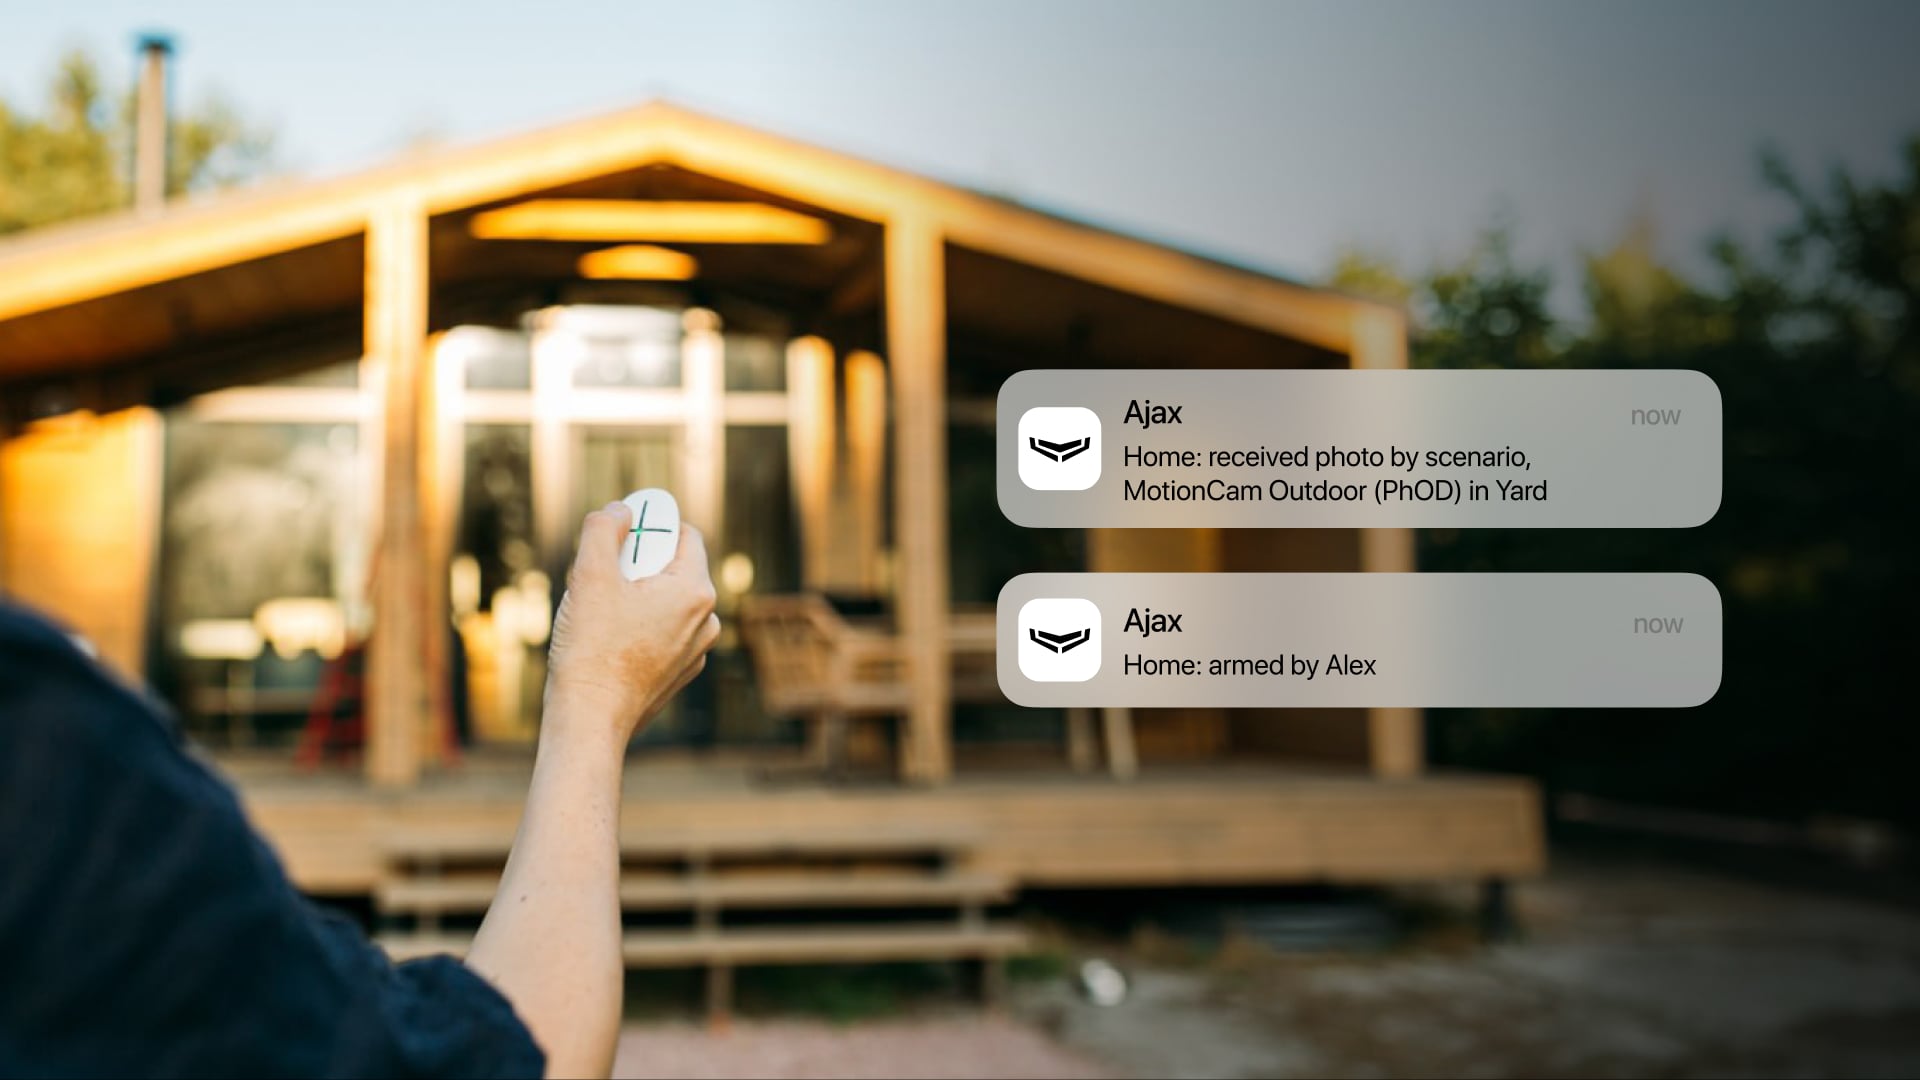
Task: Click the Ajax app icon in first notification
Action: tap(1060, 447)
